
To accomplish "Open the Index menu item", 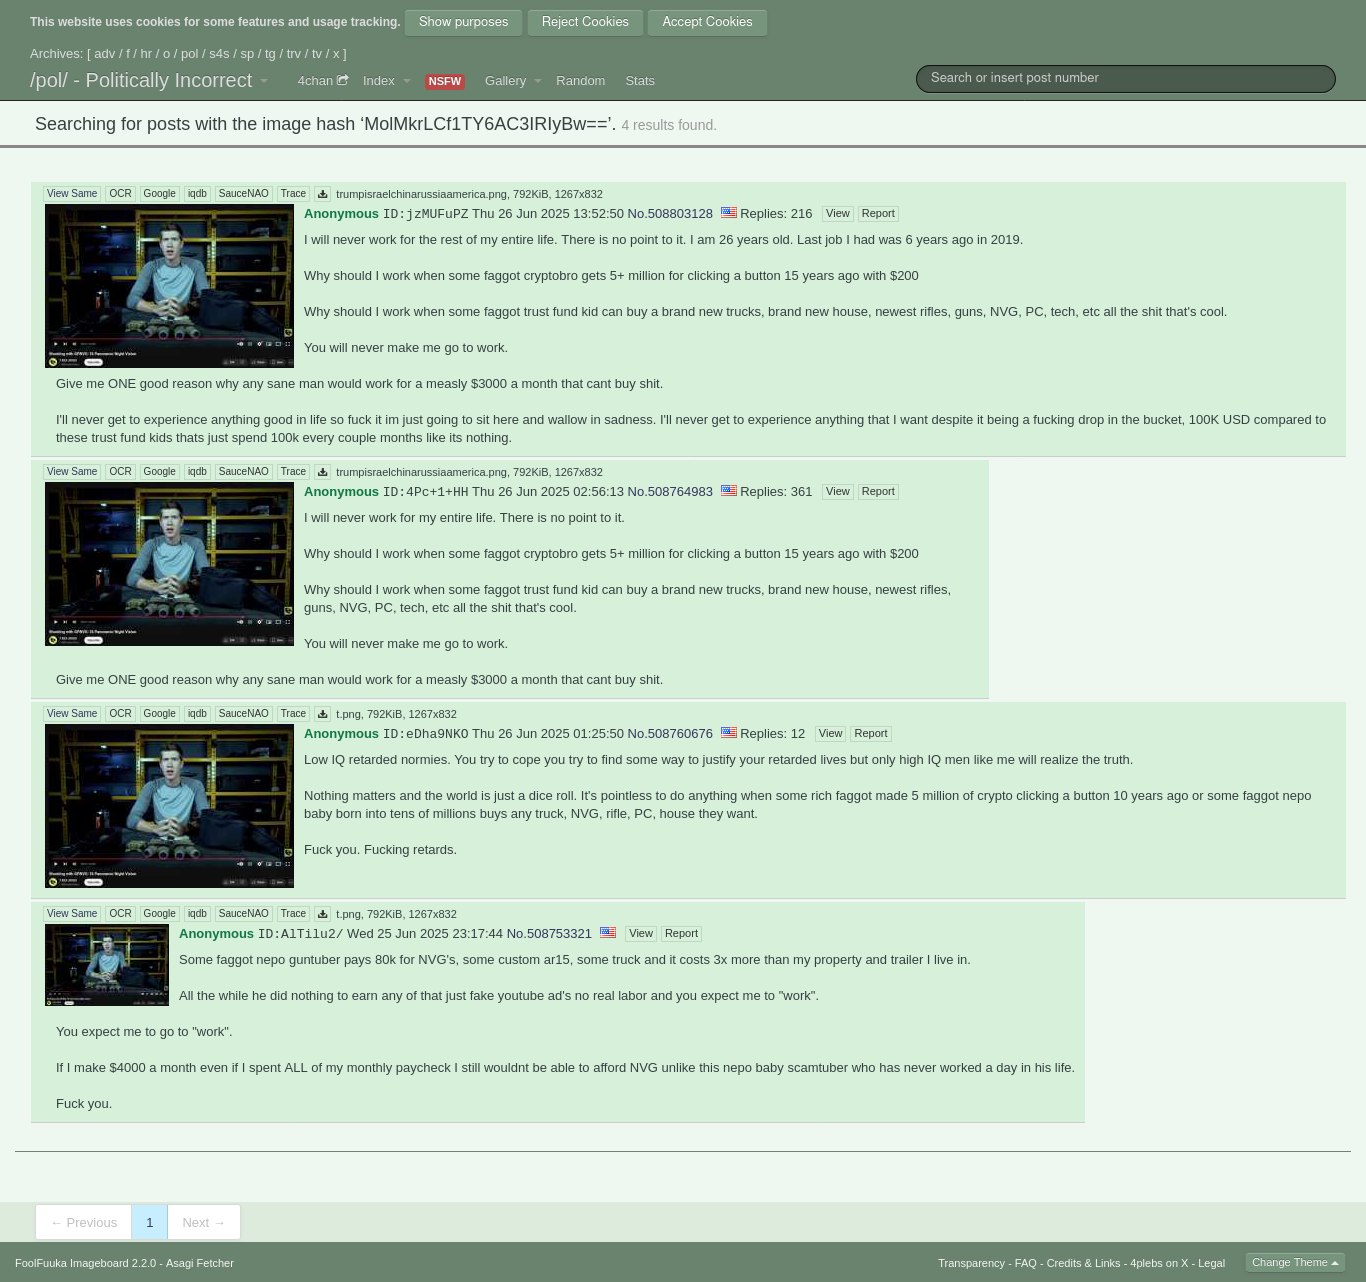I will pos(378,81).
